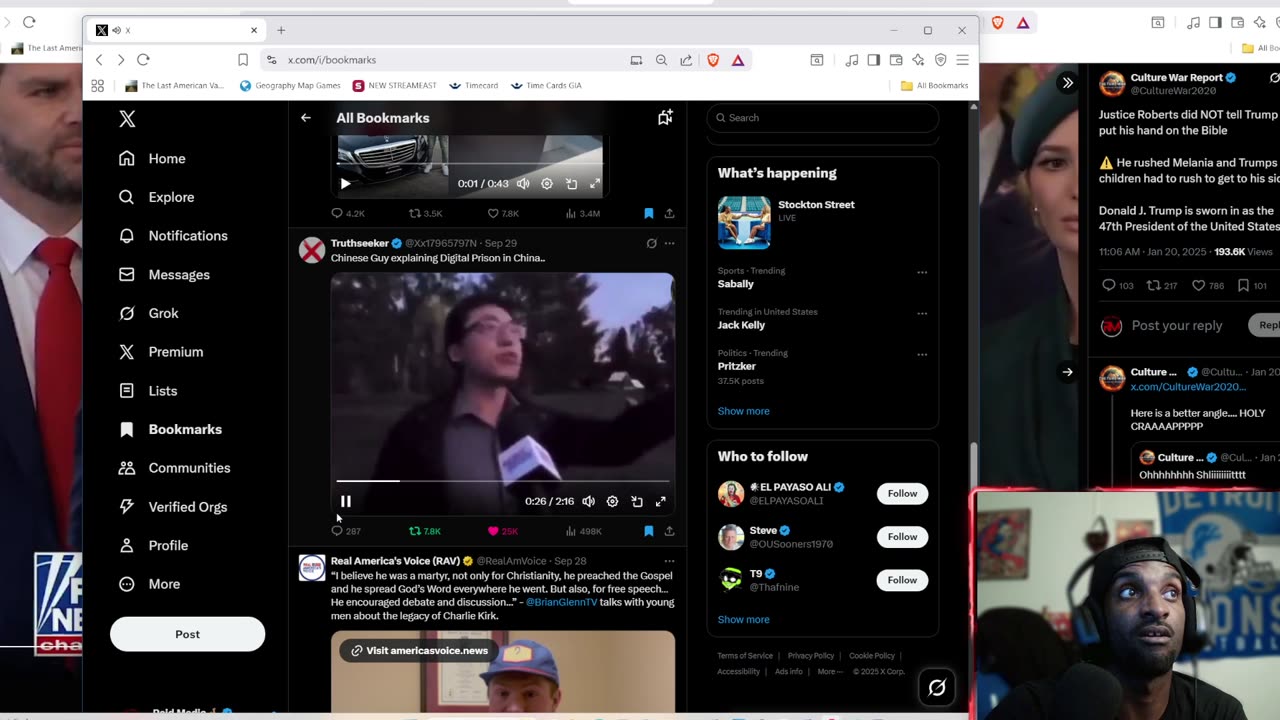1280x720 pixels.
Task: Undo repost on Truthseeker post showing 7.8K
Action: [x=424, y=531]
